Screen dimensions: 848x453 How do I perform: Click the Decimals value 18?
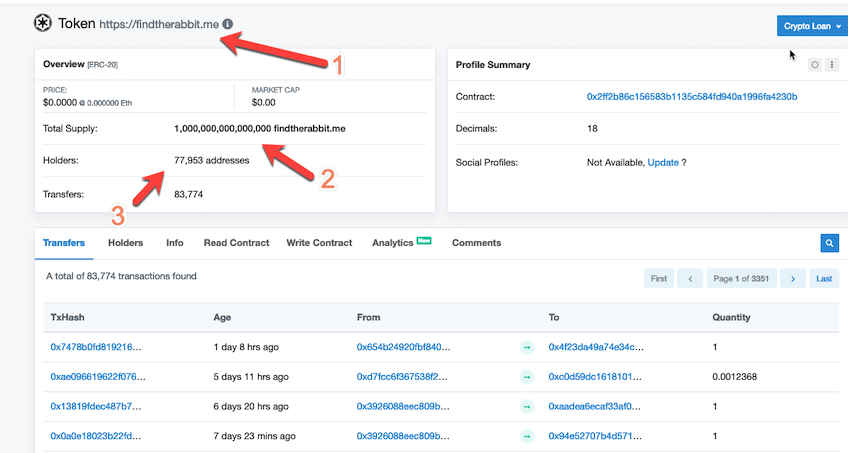(x=592, y=129)
